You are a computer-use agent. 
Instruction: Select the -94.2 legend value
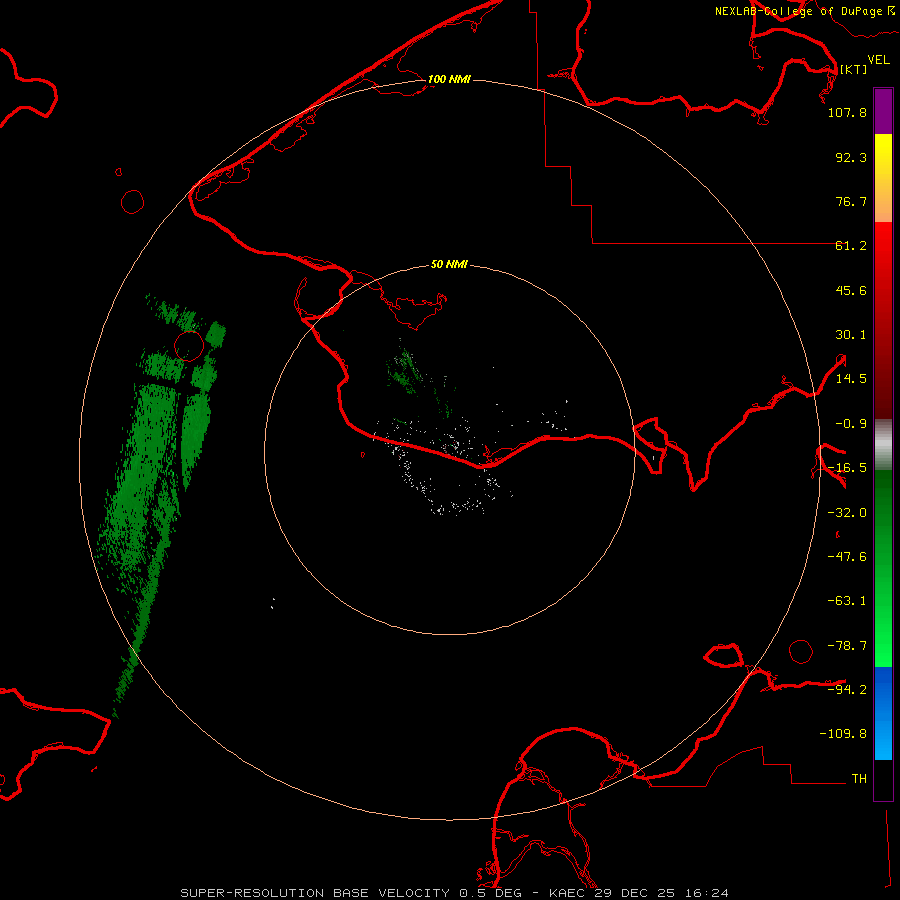tap(847, 689)
